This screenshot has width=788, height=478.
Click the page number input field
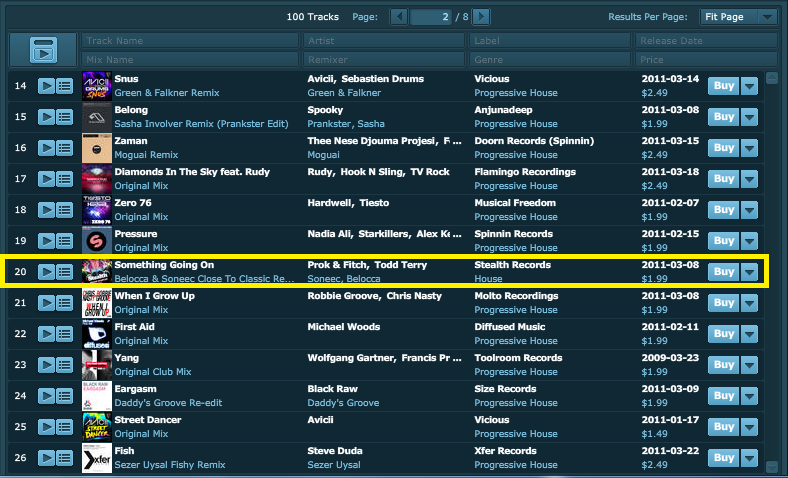431,17
